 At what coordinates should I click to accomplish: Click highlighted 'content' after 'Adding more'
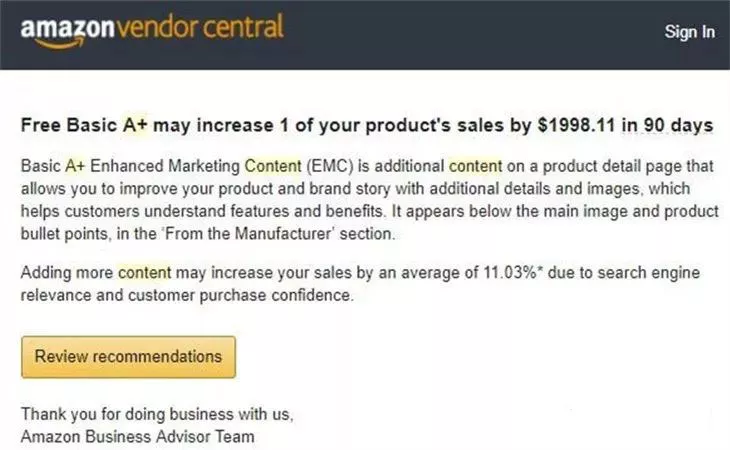coord(143,272)
